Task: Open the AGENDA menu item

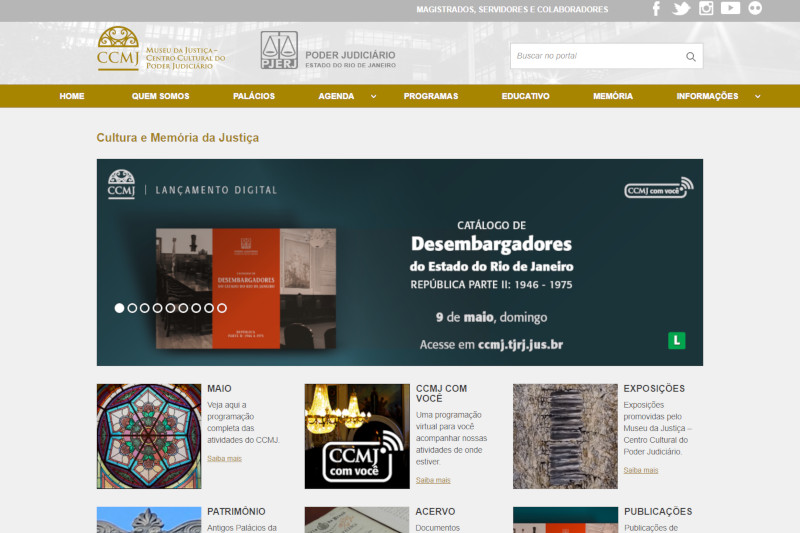Action: [x=336, y=96]
